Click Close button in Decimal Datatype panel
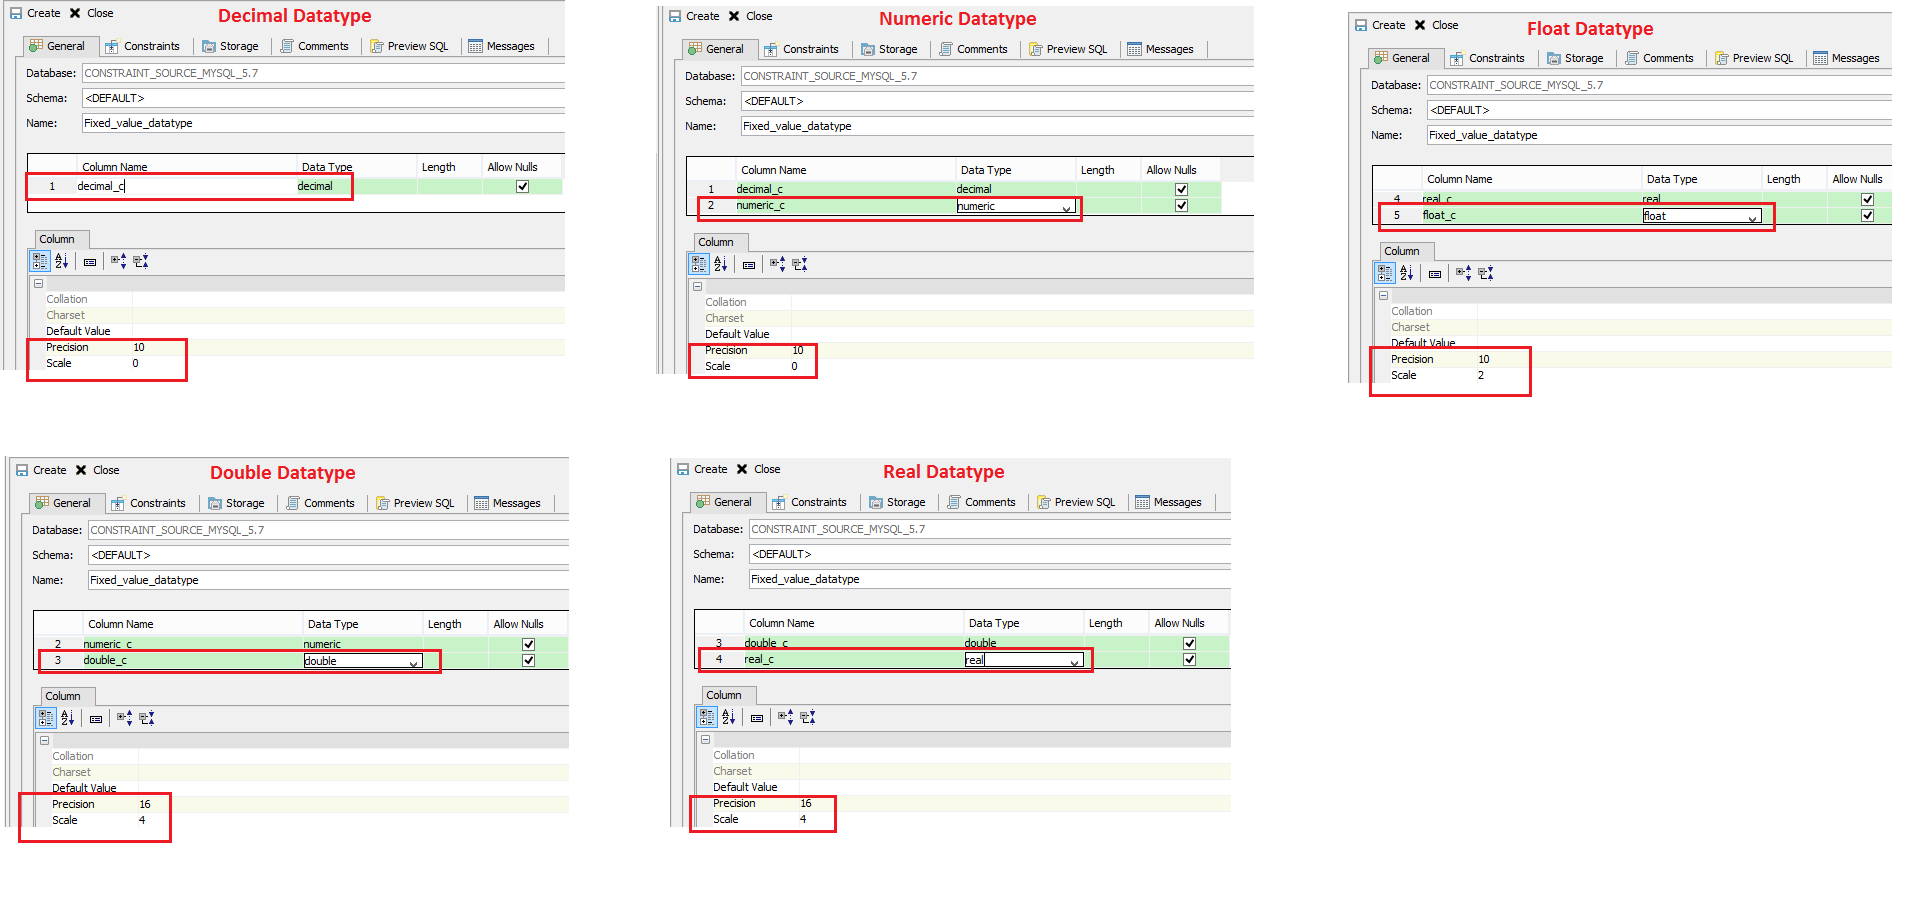 91,13
